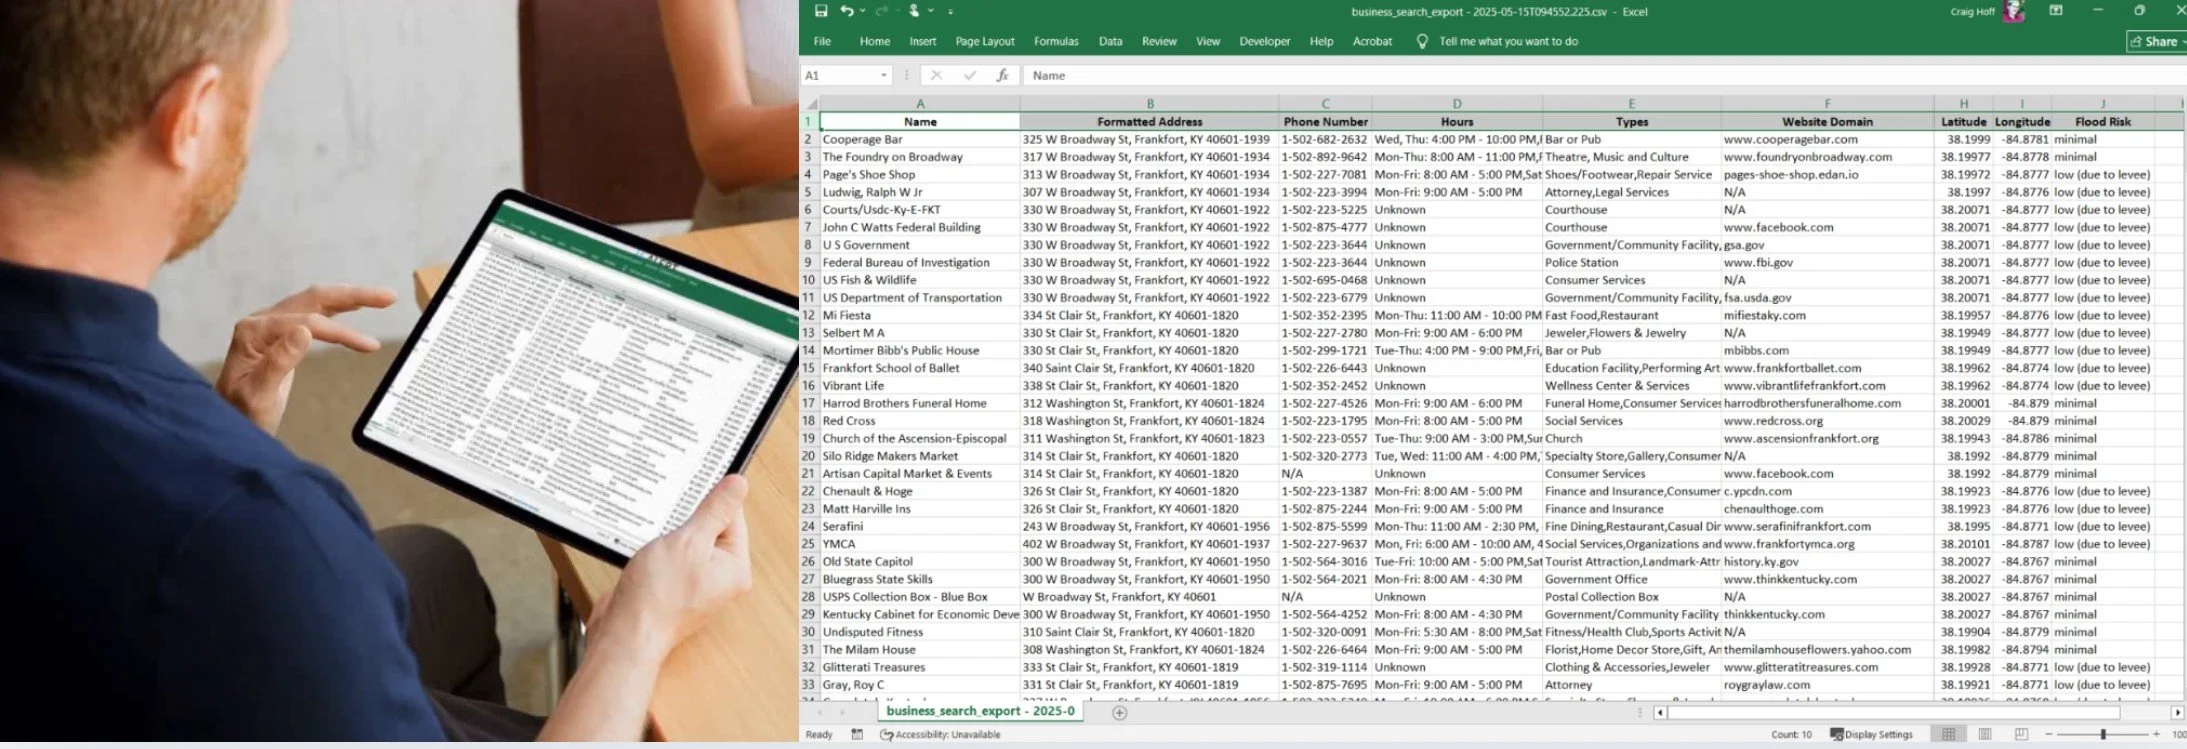Open the undo history dropdown arrow
Viewport: 2187px width, 749px height.
click(x=862, y=12)
